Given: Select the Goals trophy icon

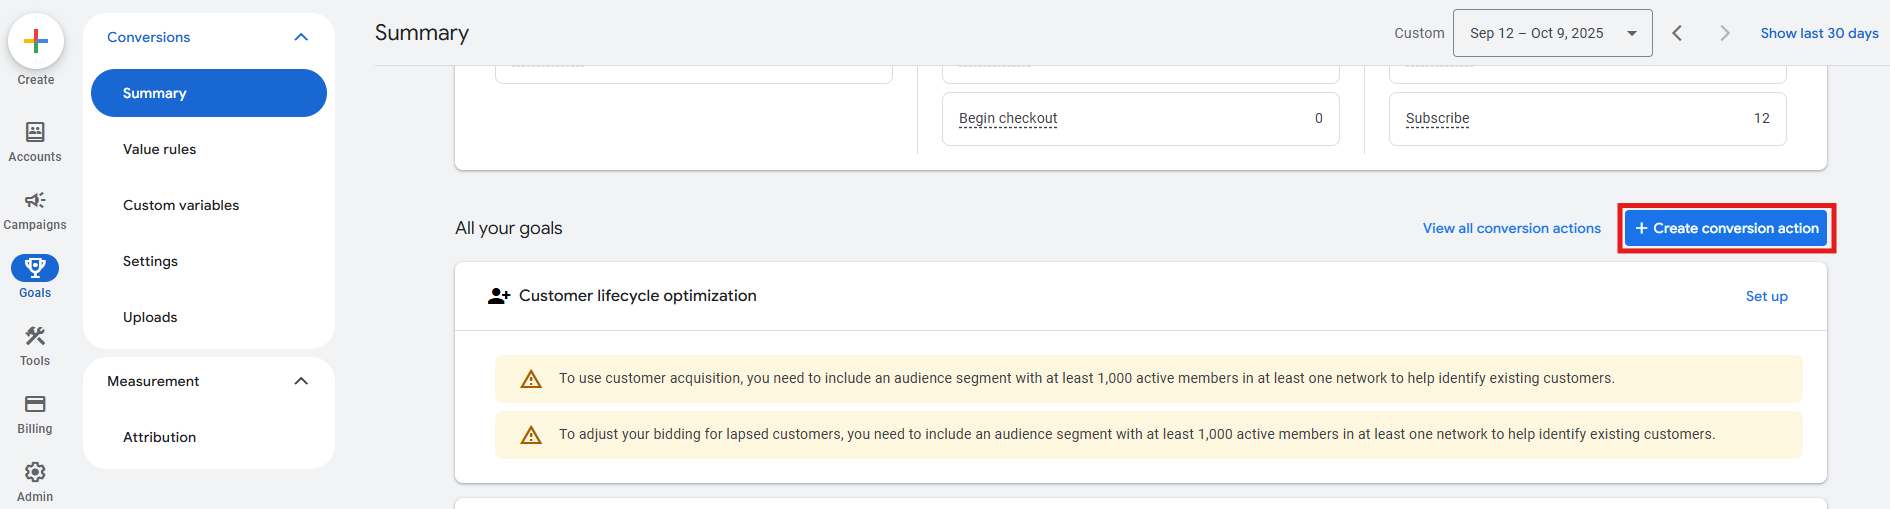Looking at the screenshot, I should click(x=35, y=268).
